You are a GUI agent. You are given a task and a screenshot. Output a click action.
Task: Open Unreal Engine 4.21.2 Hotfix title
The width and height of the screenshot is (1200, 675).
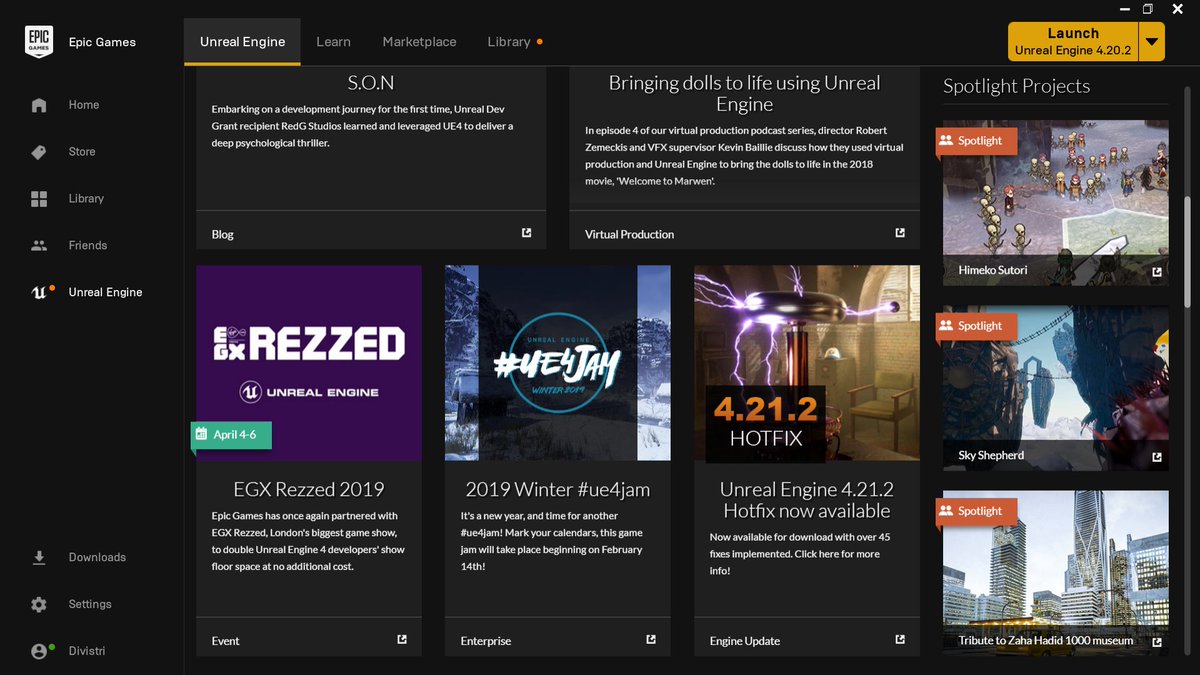(807, 500)
